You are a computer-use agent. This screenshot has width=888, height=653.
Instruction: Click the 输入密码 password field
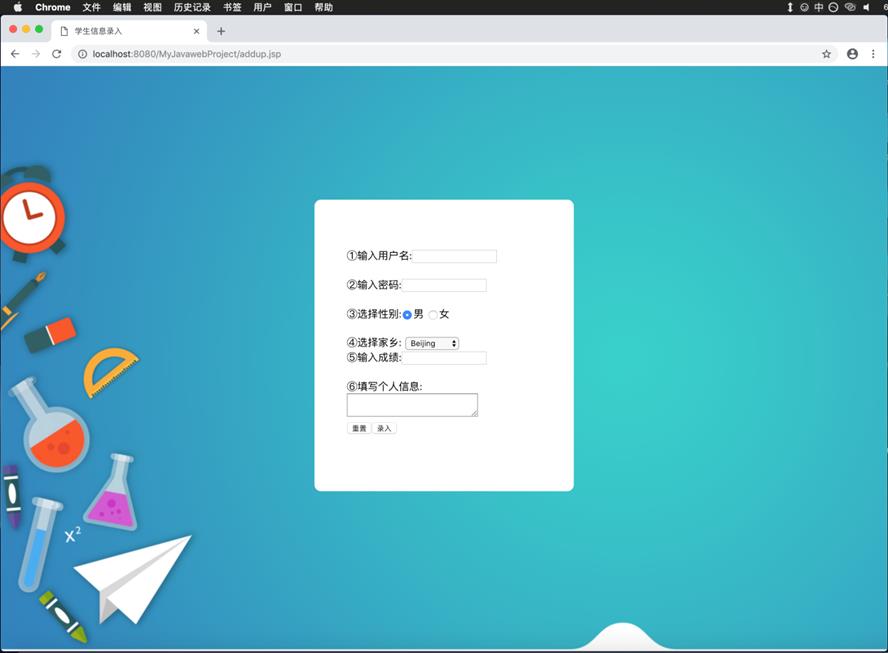(x=445, y=286)
